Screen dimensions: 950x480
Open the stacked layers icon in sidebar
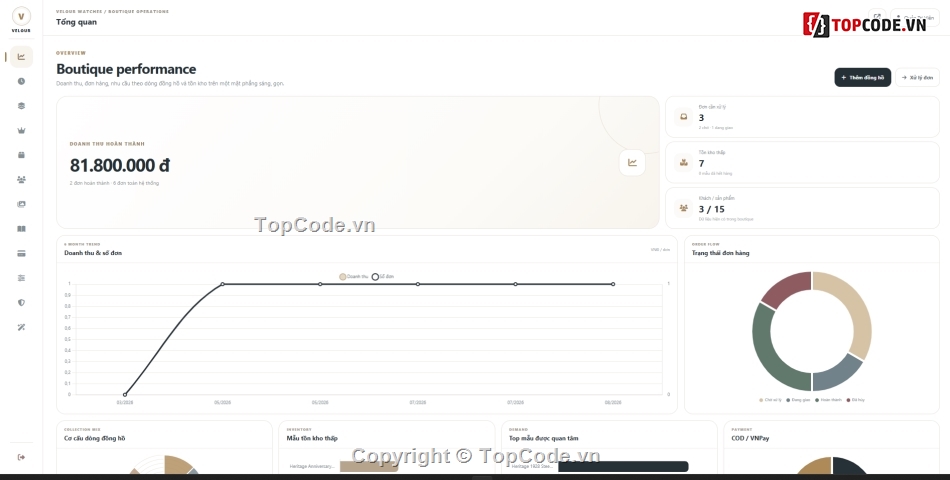pos(21,106)
